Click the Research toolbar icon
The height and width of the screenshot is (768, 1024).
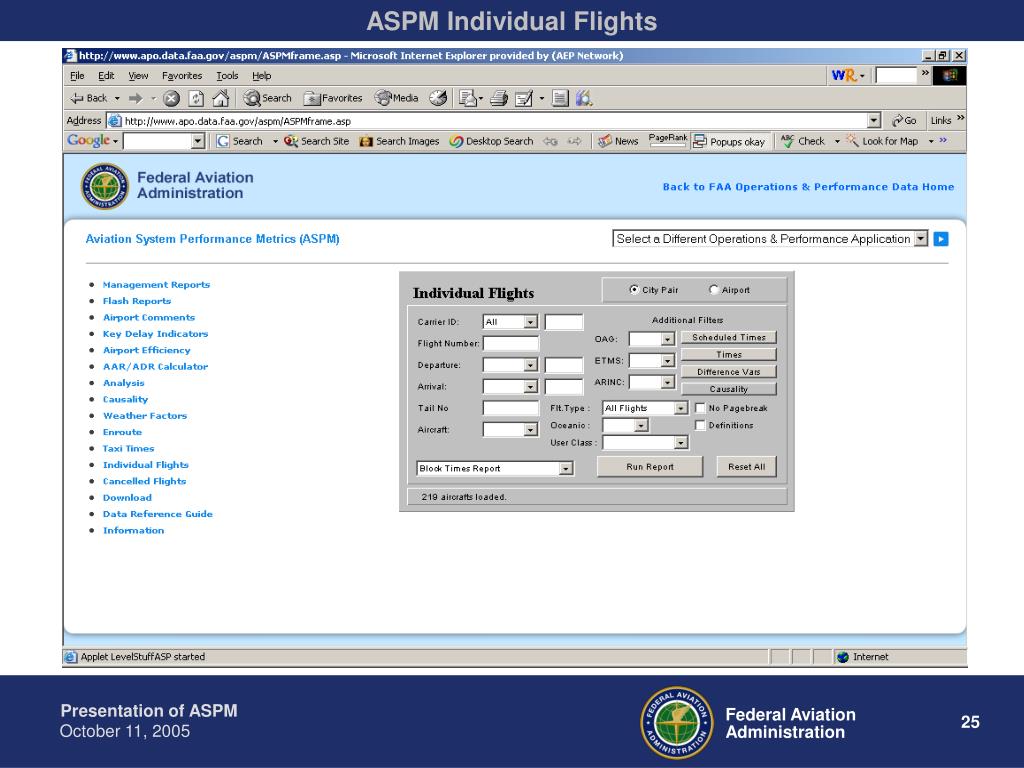[584, 99]
